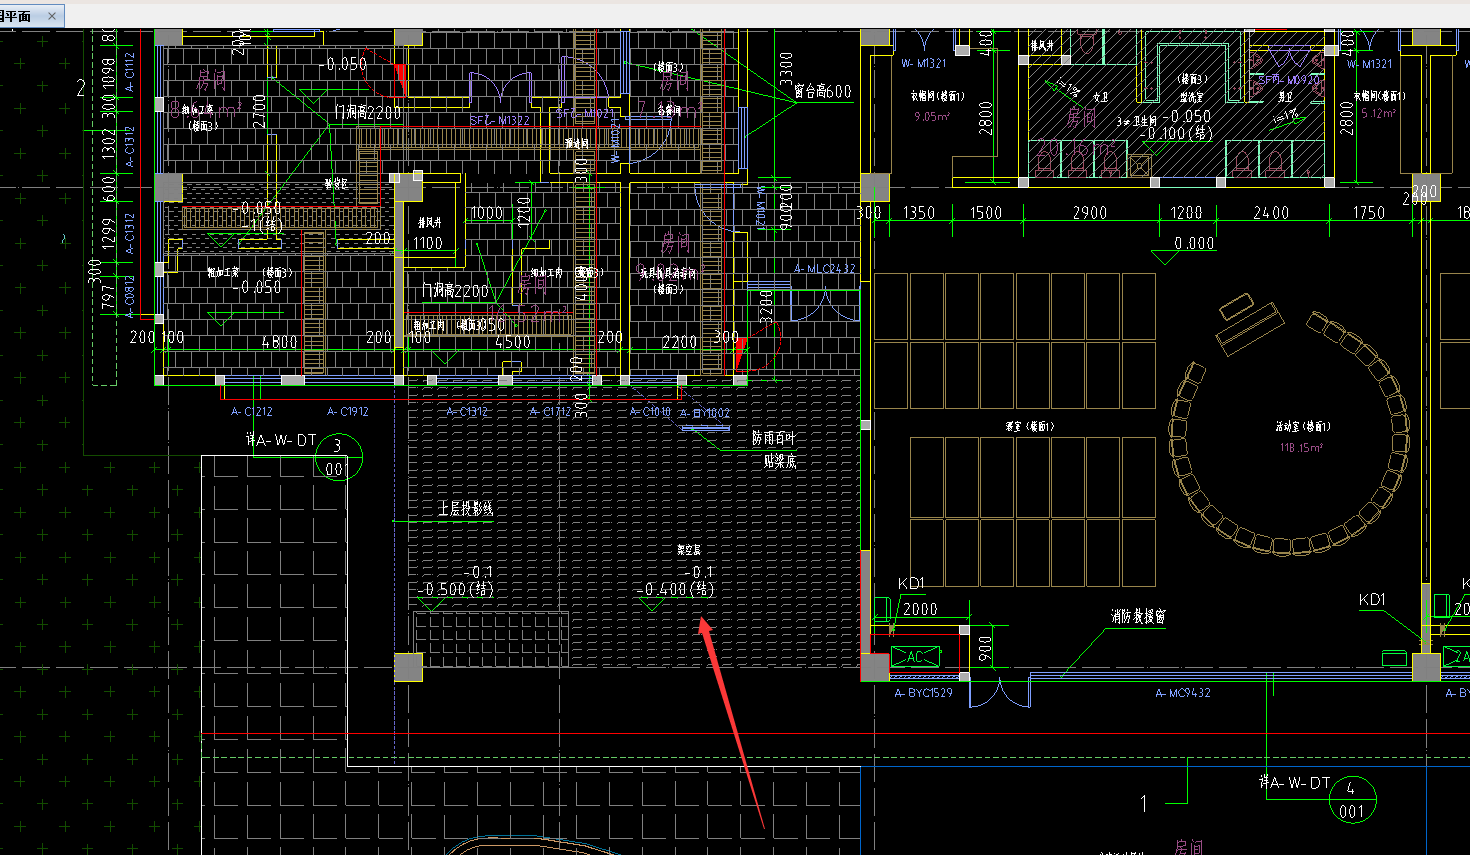Select the A-MLC2432 label
The image size is (1470, 855).
(x=825, y=268)
